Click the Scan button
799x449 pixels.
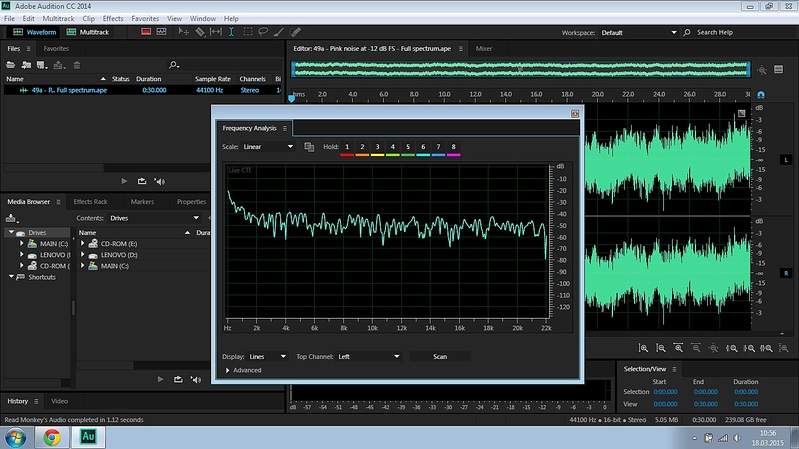[x=440, y=357]
